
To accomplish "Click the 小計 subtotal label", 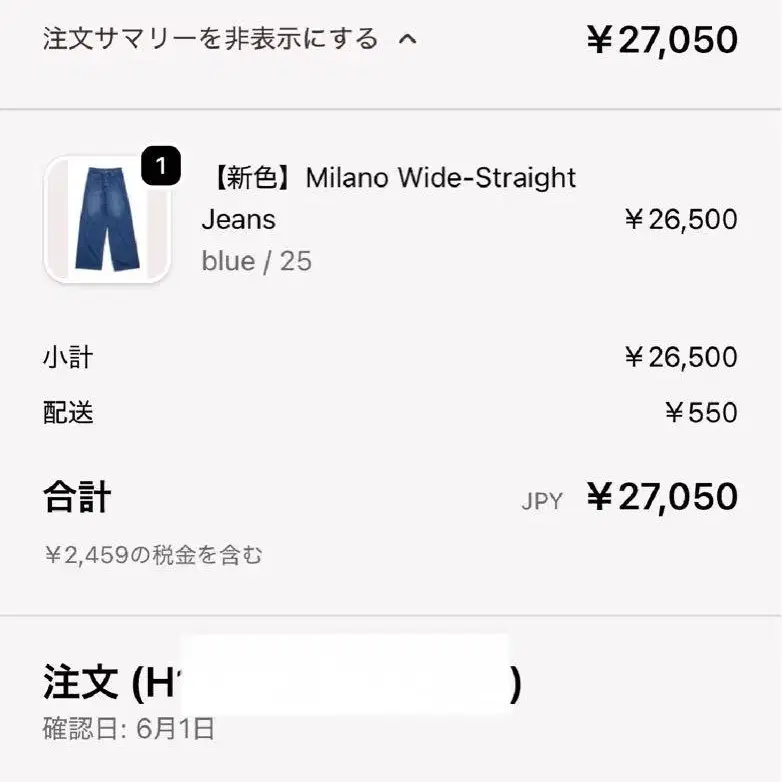I will tap(68, 357).
